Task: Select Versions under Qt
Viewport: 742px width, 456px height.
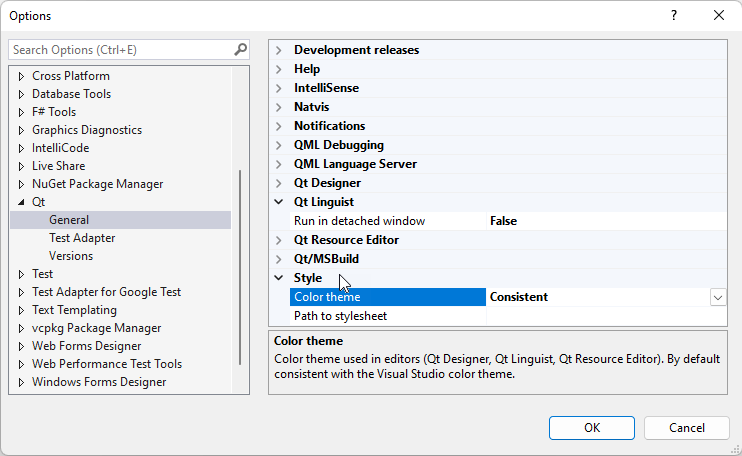Action: pos(71,256)
